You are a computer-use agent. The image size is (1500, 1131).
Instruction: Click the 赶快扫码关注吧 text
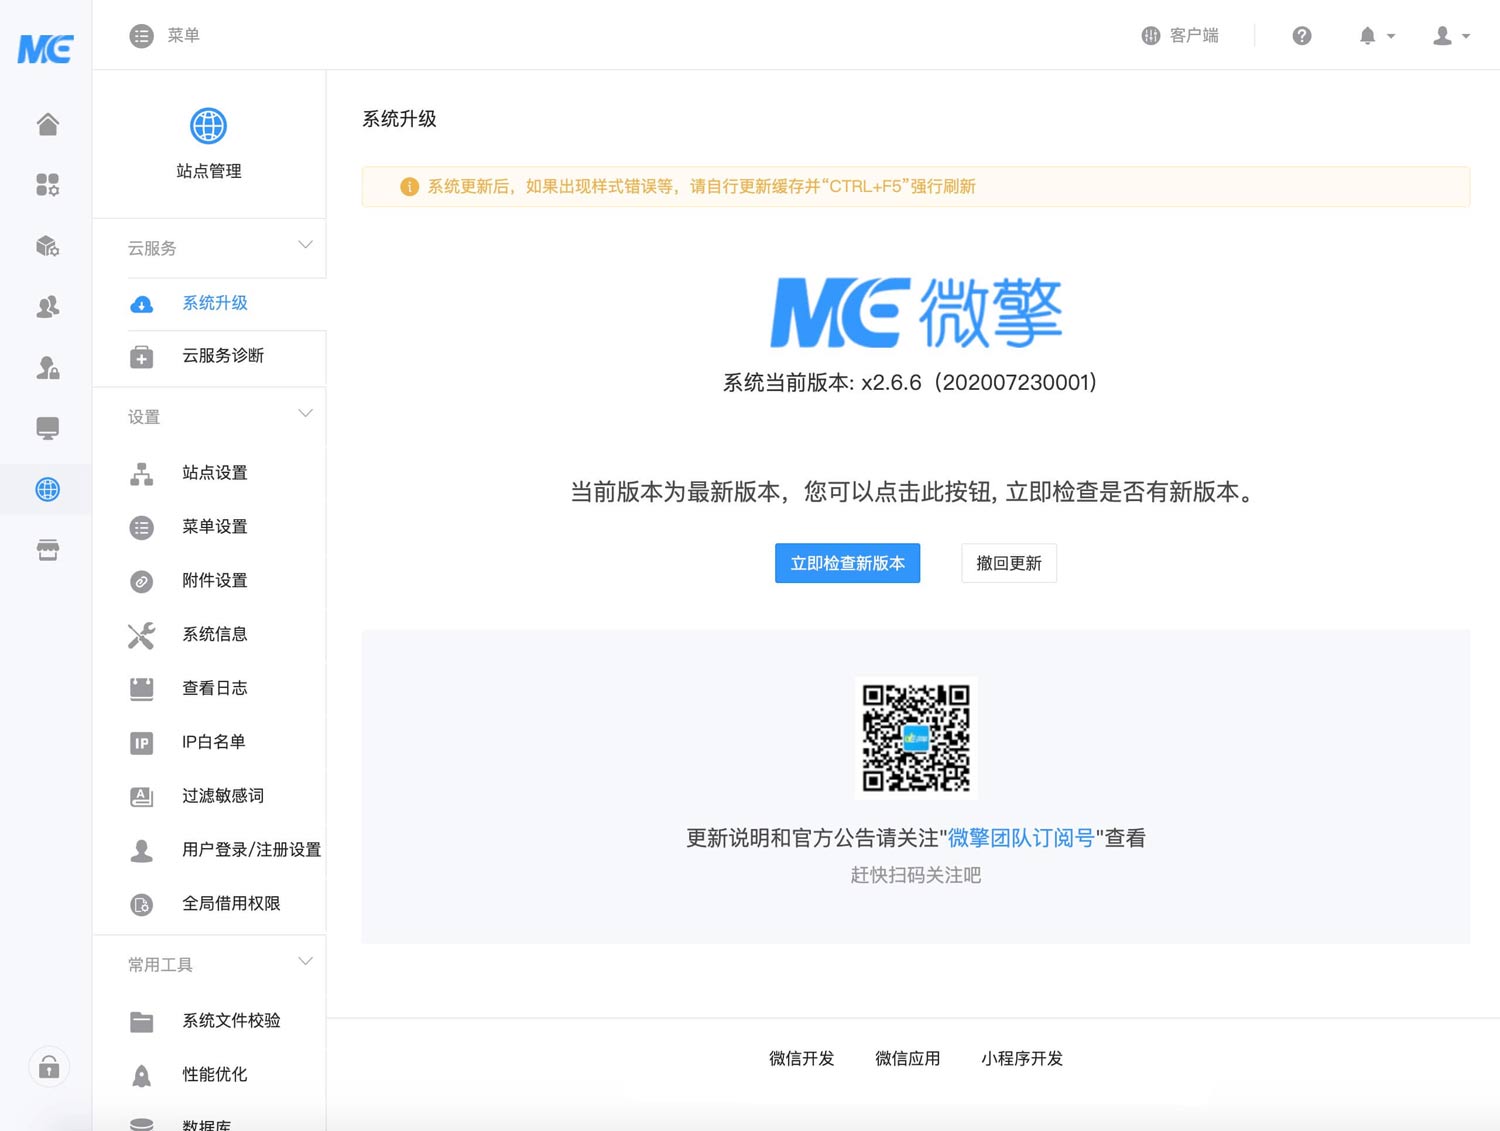point(916,876)
